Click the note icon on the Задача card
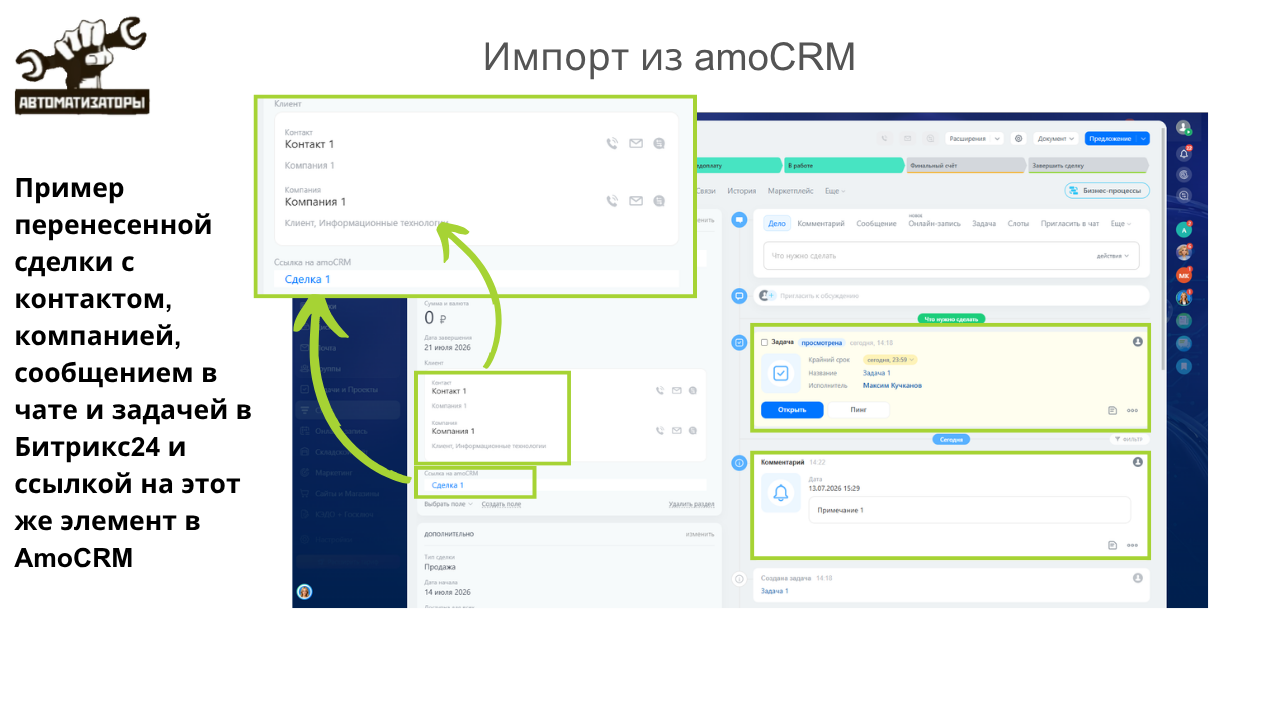The width and height of the screenshot is (1280, 720). pos(1112,410)
